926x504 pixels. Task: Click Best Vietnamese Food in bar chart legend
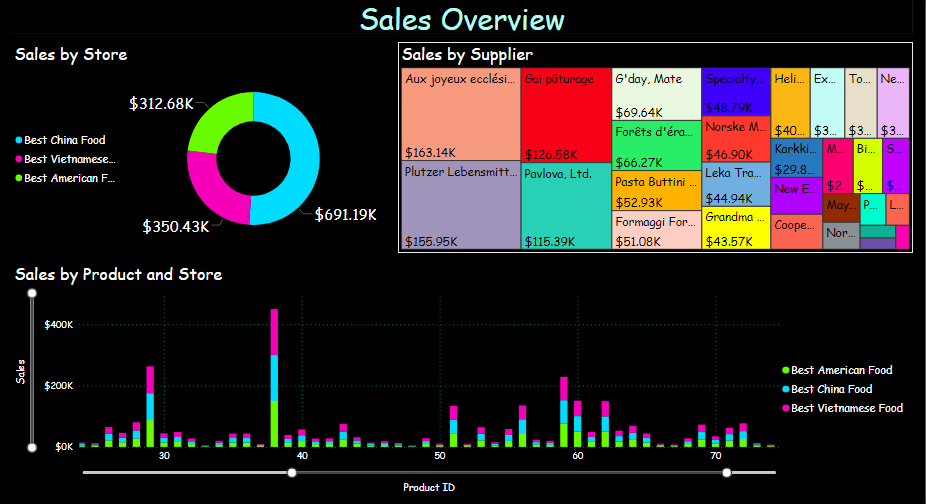tap(846, 408)
